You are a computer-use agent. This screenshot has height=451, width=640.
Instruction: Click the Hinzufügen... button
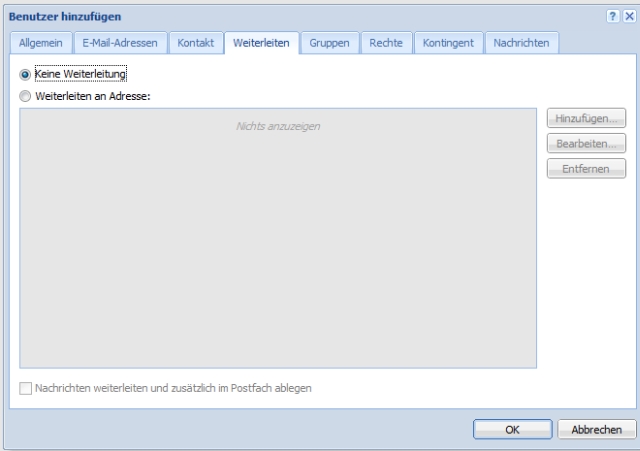pos(586,119)
